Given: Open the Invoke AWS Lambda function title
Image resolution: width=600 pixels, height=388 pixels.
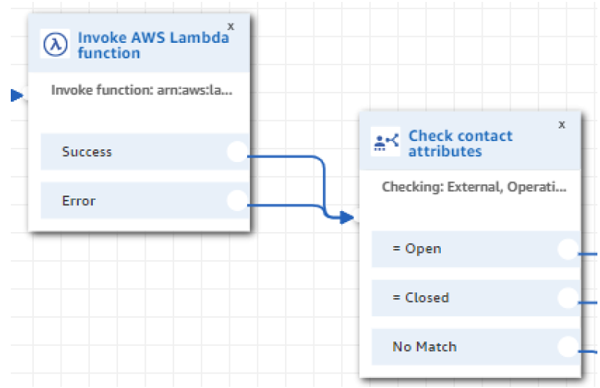Looking at the screenshot, I should pyautogui.click(x=153, y=45).
